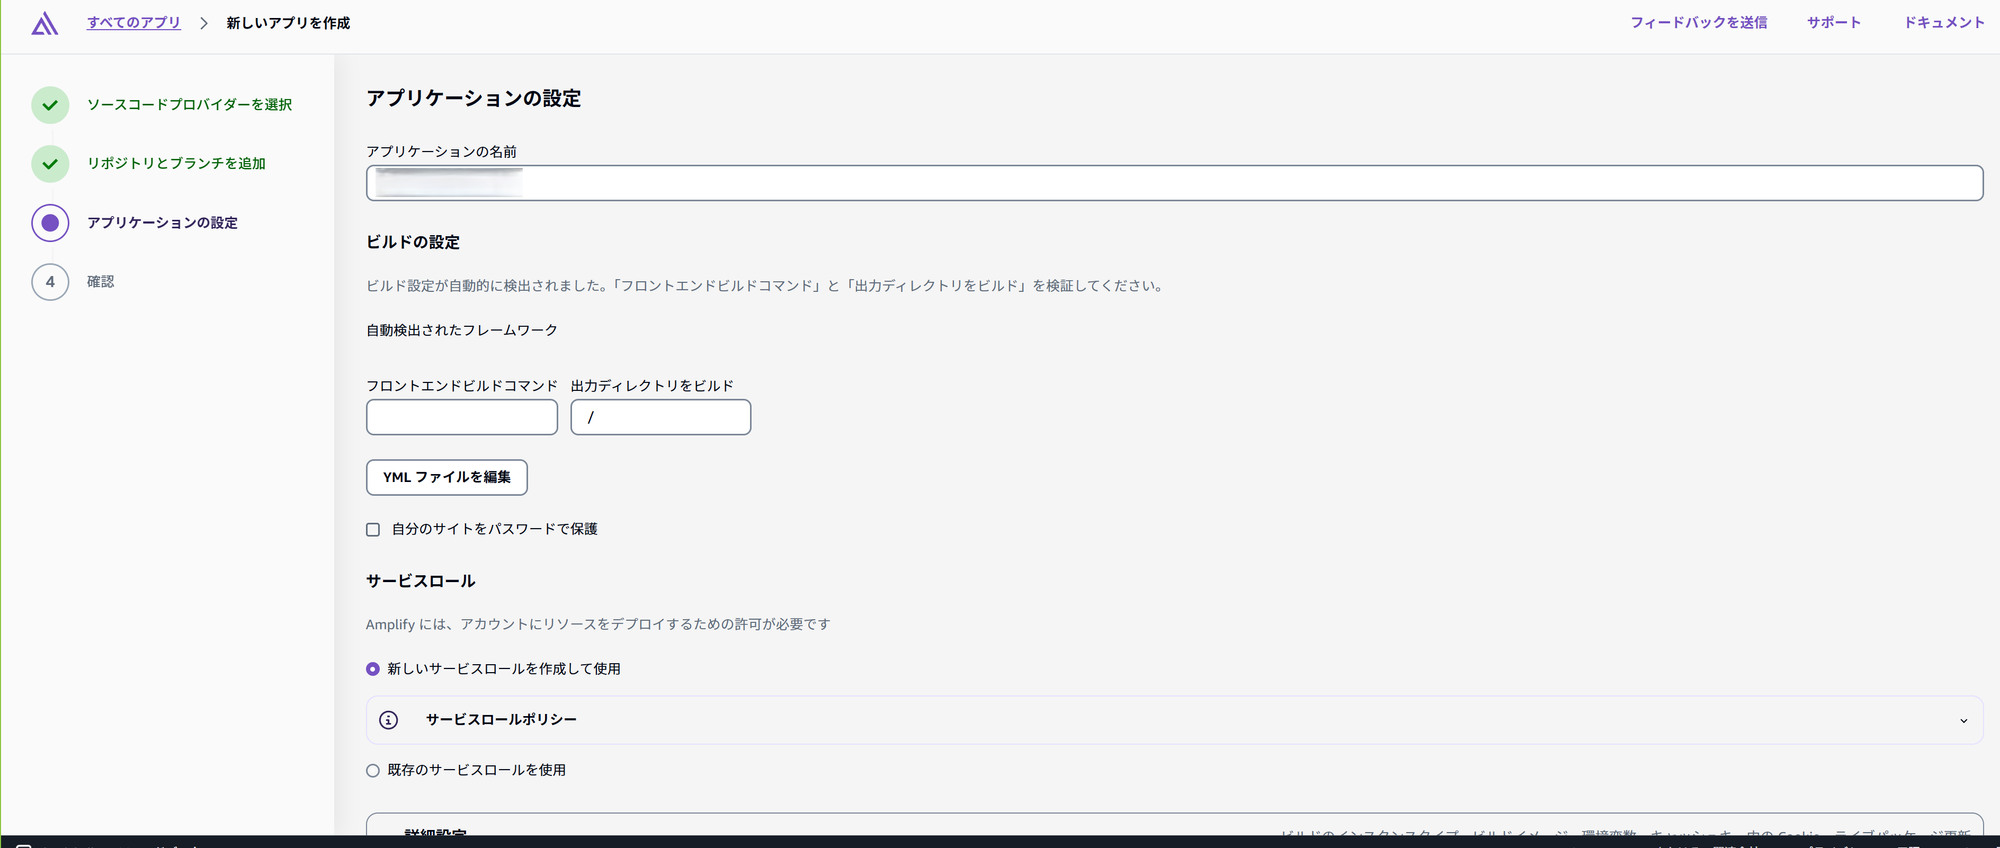The image size is (2000, 848).
Task: Open the ドキュメント item in the header
Action: [x=1943, y=23]
